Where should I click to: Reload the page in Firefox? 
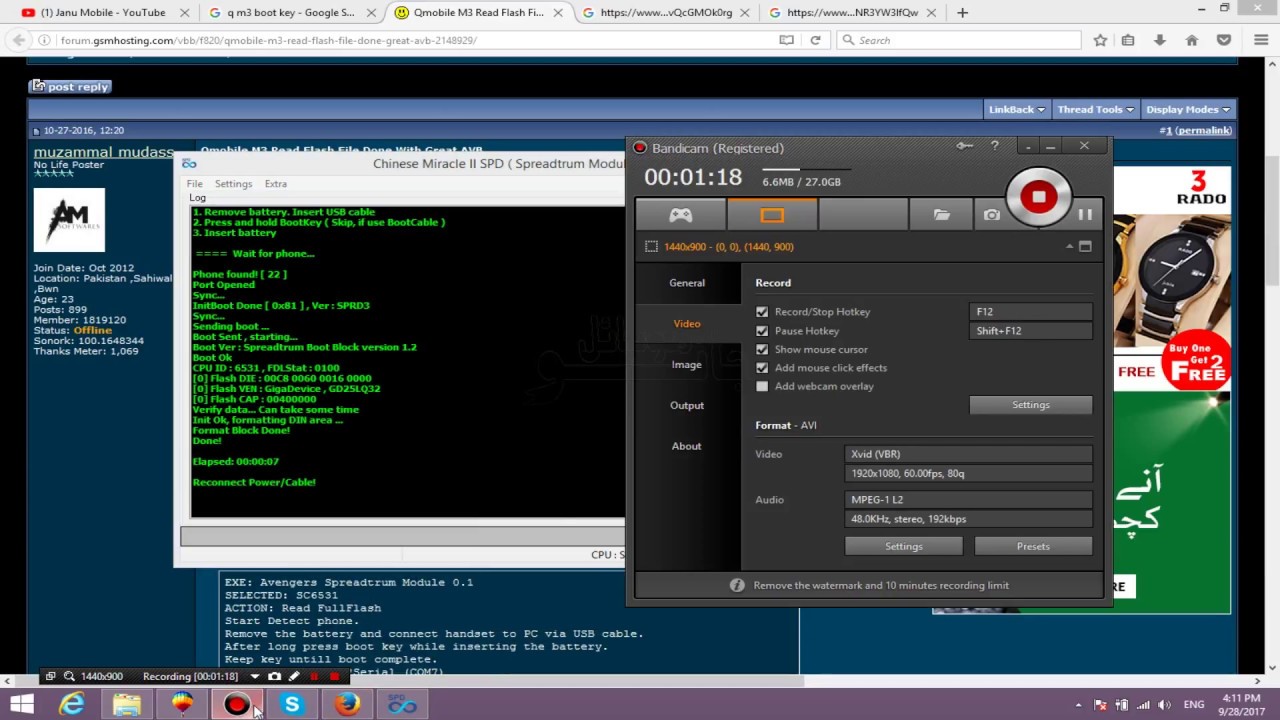815,40
